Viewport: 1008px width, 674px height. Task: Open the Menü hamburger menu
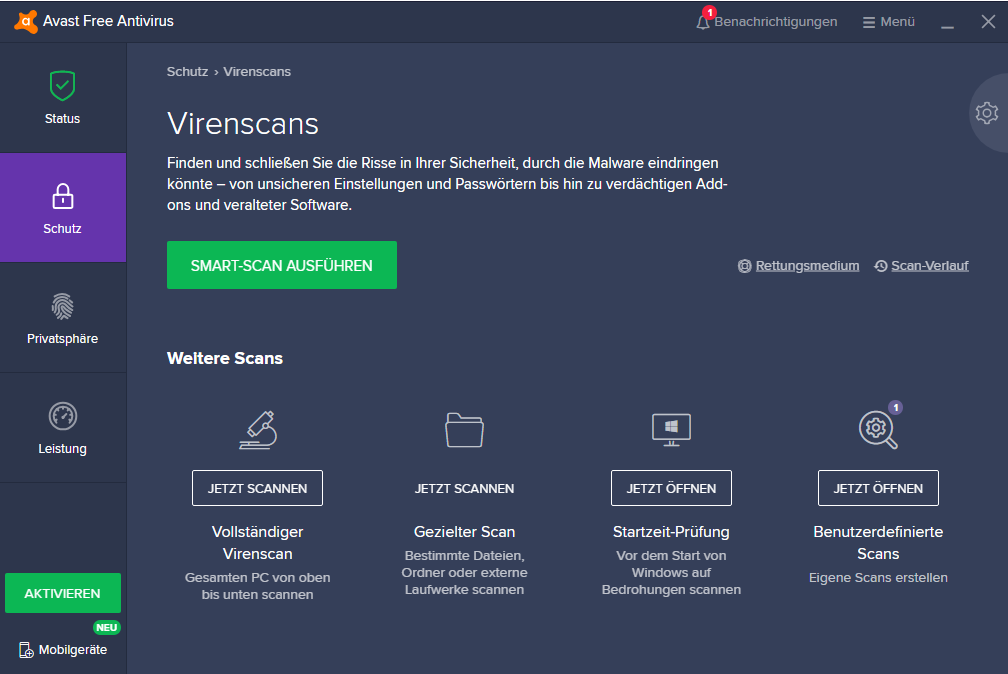pyautogui.click(x=889, y=22)
